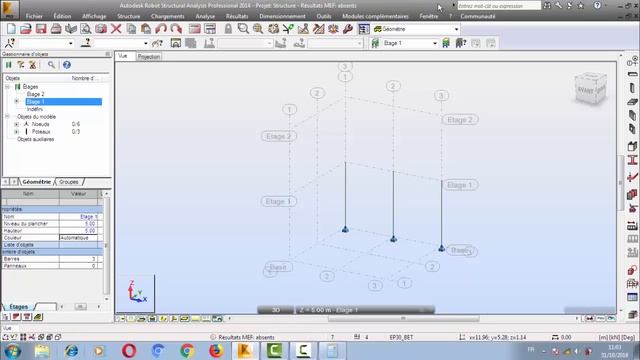Click the view horizontal scrollbar thumb
The image size is (640, 360).
point(404,318)
